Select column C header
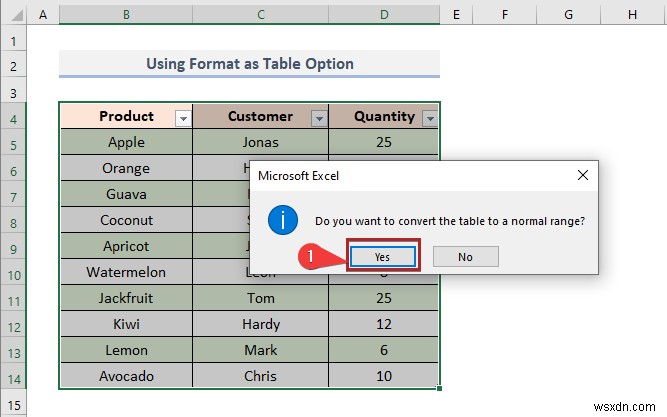Screen dimensions: 667x417 pyautogui.click(x=260, y=15)
